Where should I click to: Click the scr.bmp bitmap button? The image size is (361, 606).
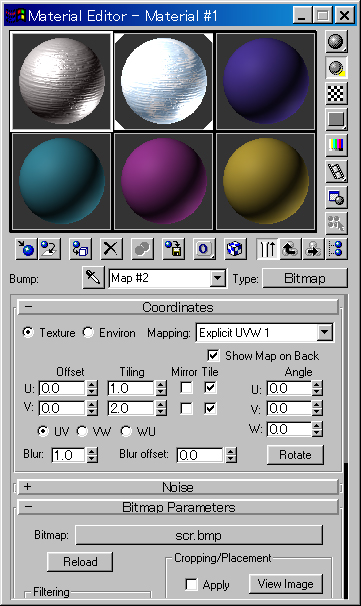tap(199, 535)
